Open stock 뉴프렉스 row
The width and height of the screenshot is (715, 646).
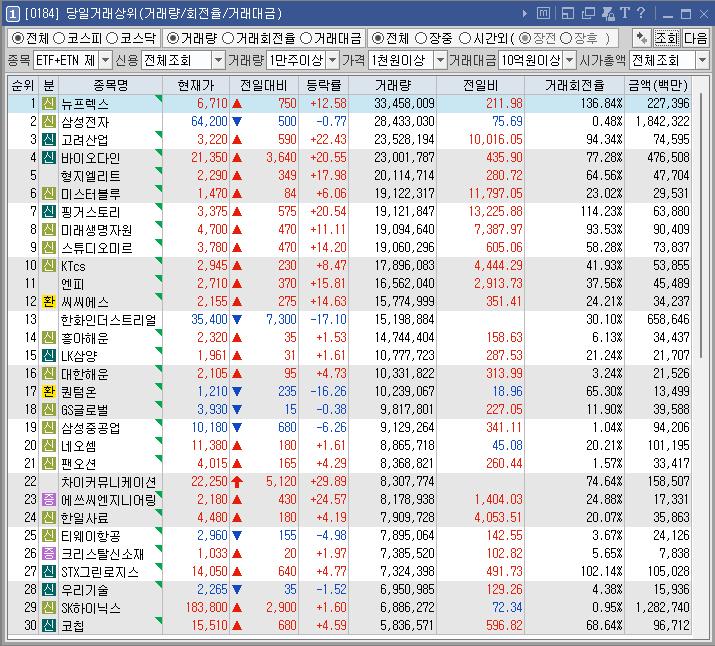[349, 103]
